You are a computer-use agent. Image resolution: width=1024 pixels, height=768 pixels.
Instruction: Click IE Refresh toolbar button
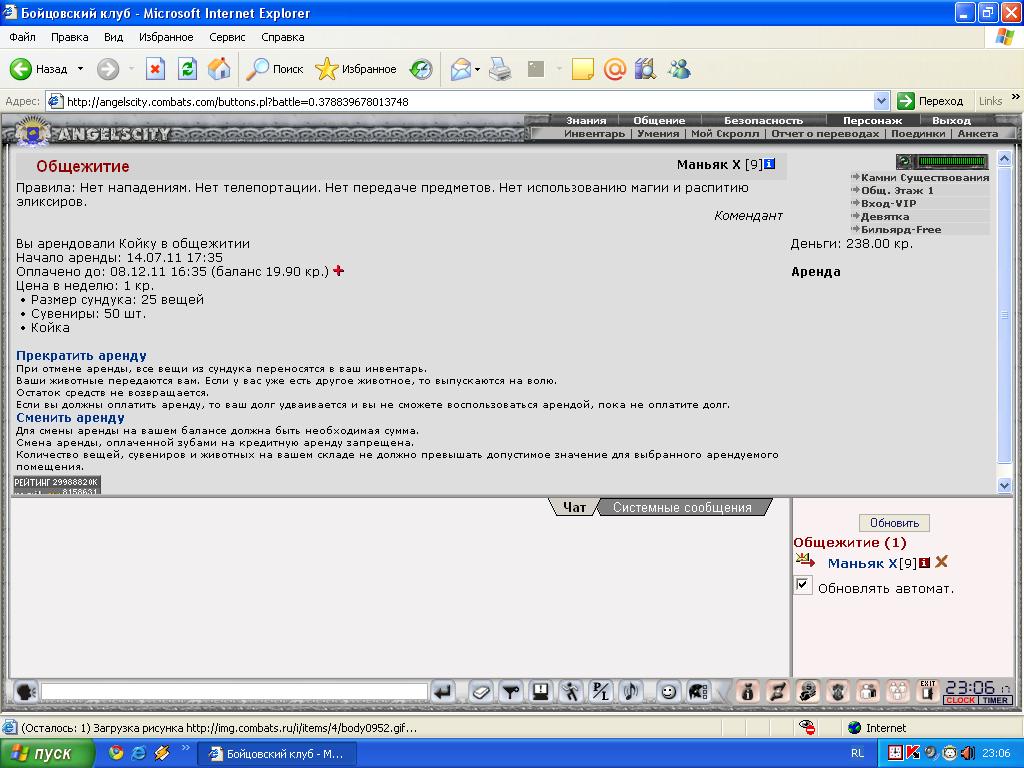(x=187, y=69)
